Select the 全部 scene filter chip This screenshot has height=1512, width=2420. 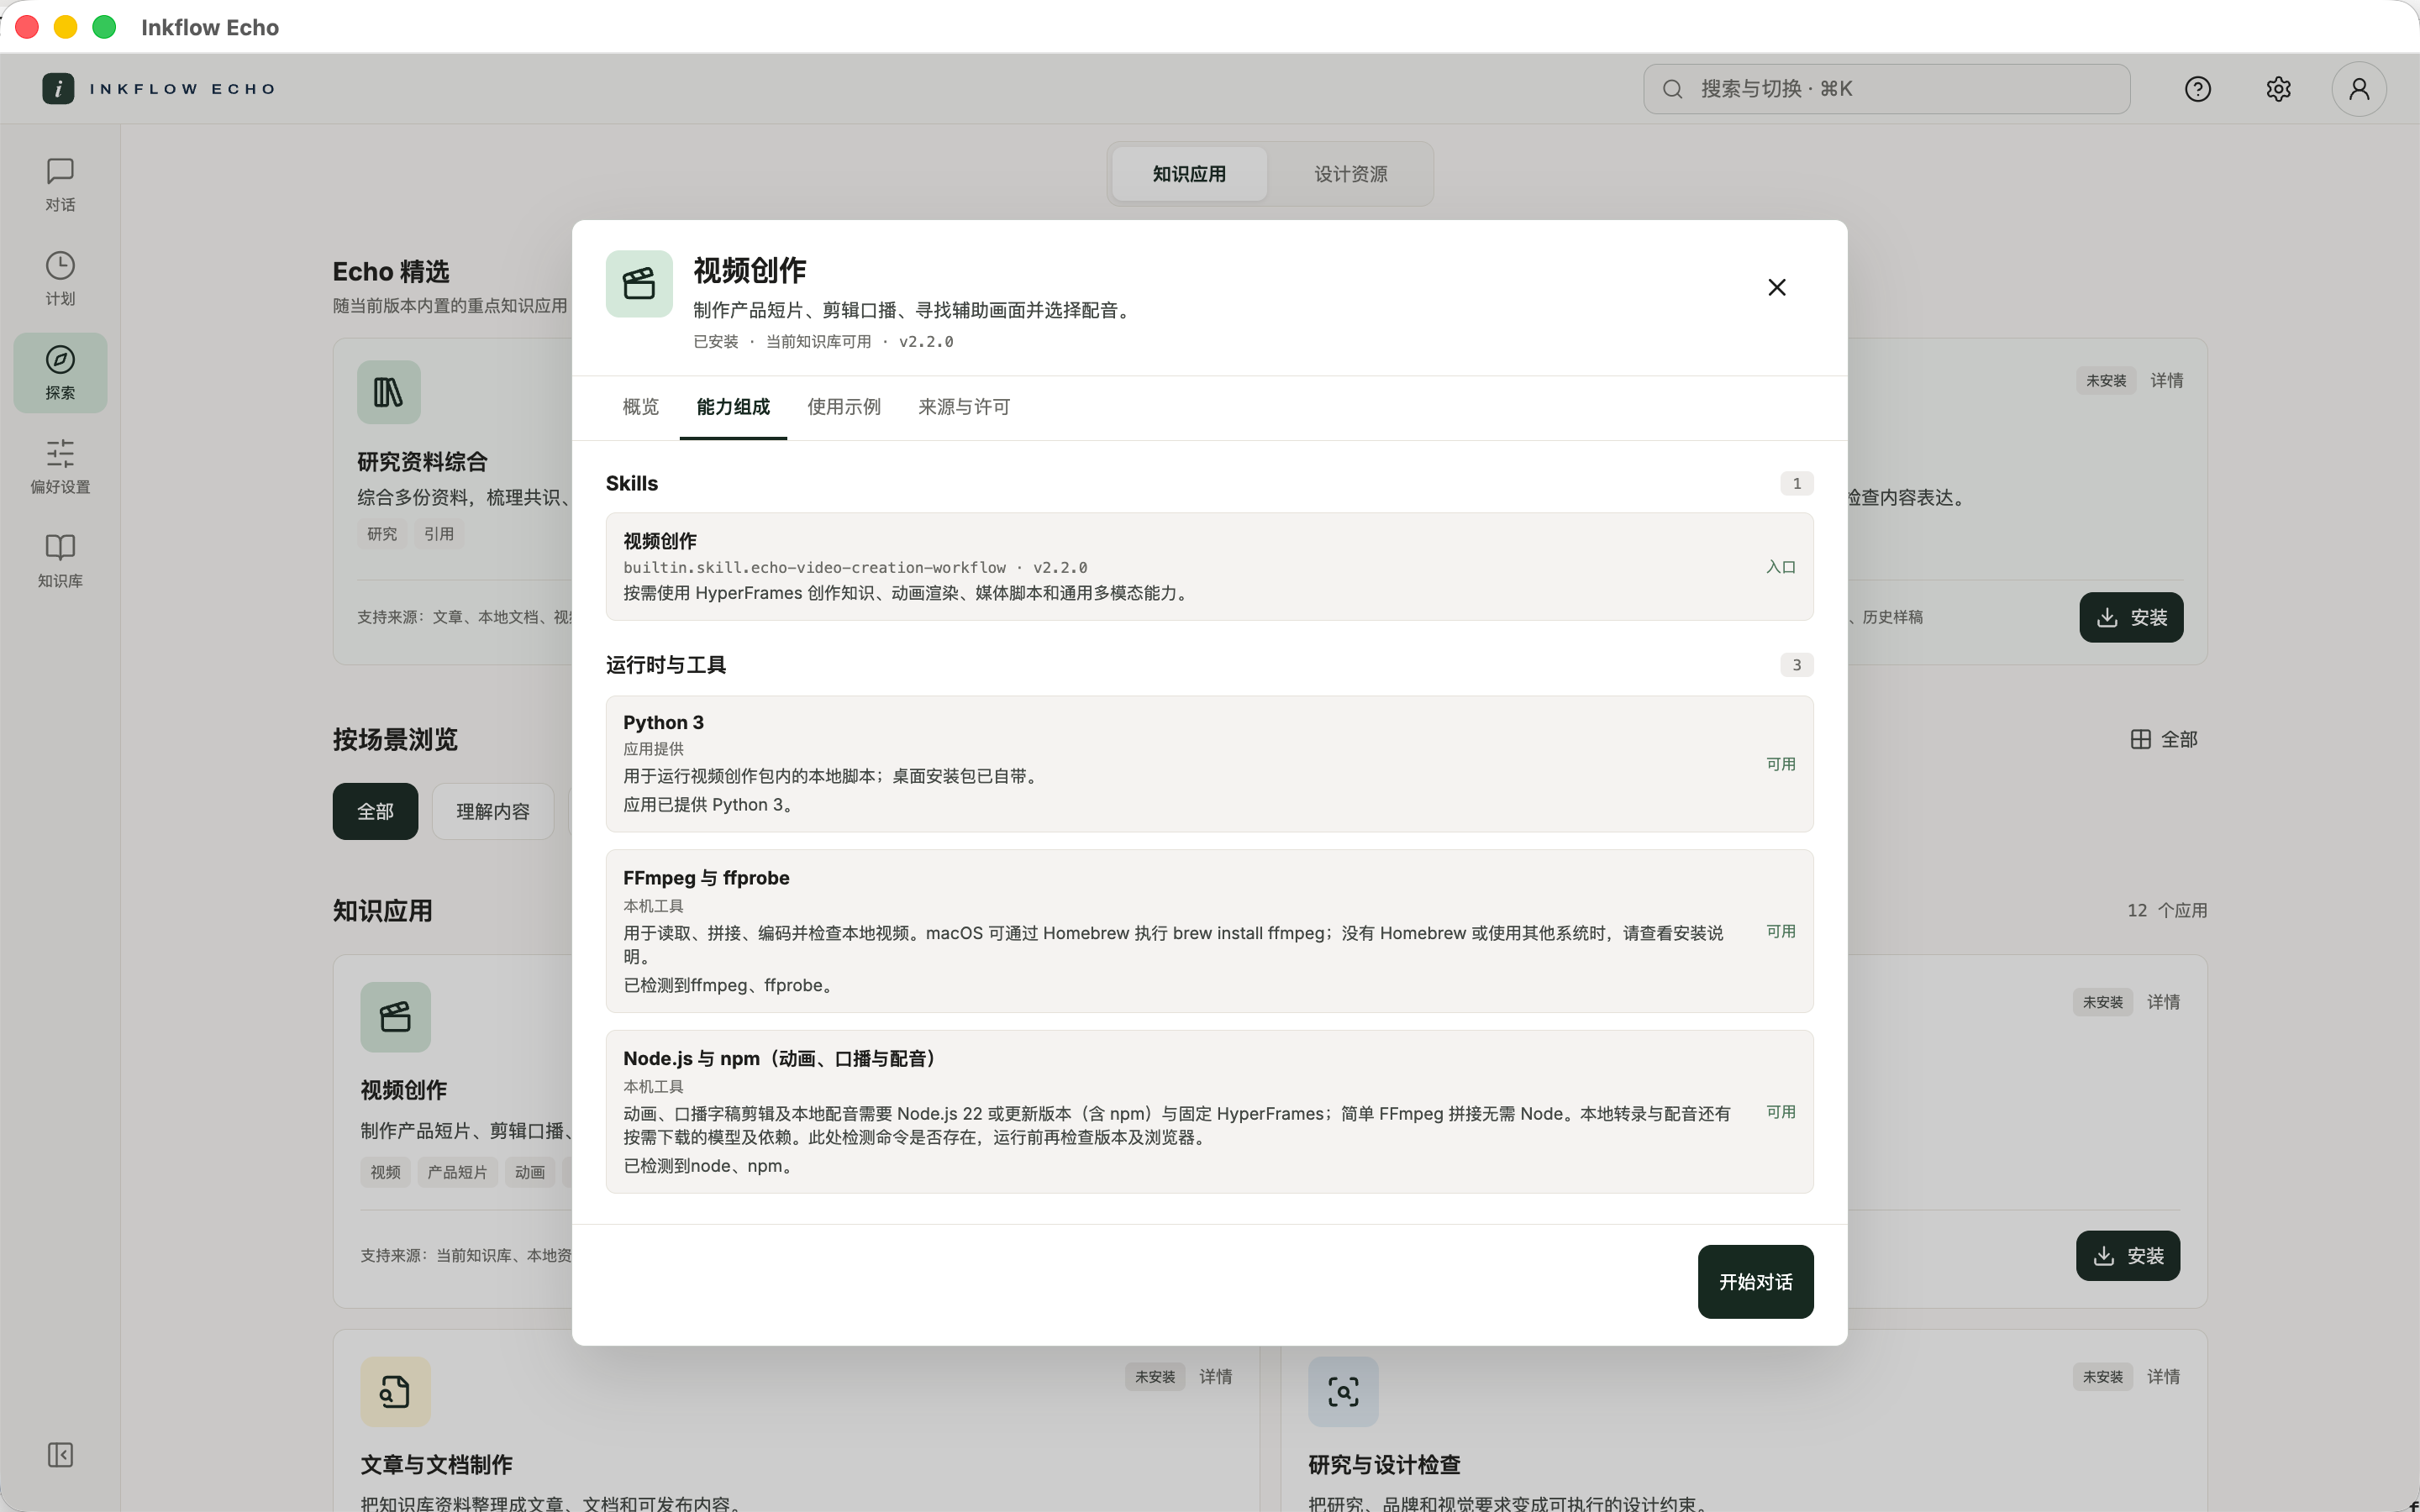(375, 811)
